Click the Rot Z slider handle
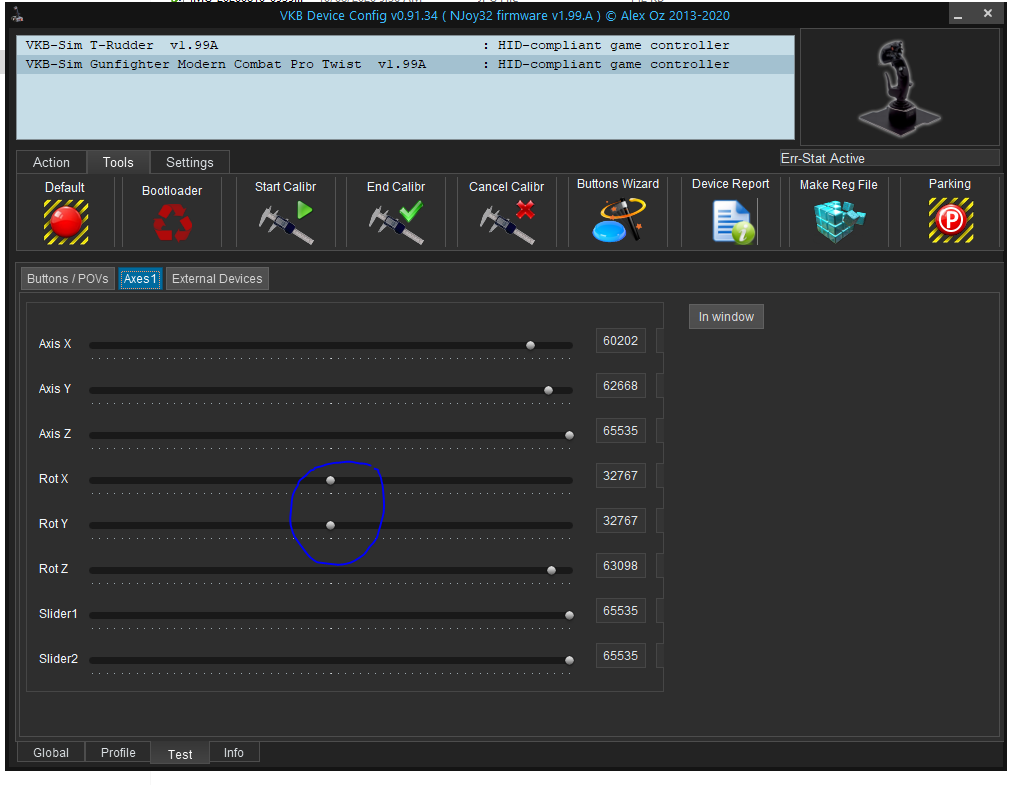This screenshot has width=1017, height=785. pos(551,570)
